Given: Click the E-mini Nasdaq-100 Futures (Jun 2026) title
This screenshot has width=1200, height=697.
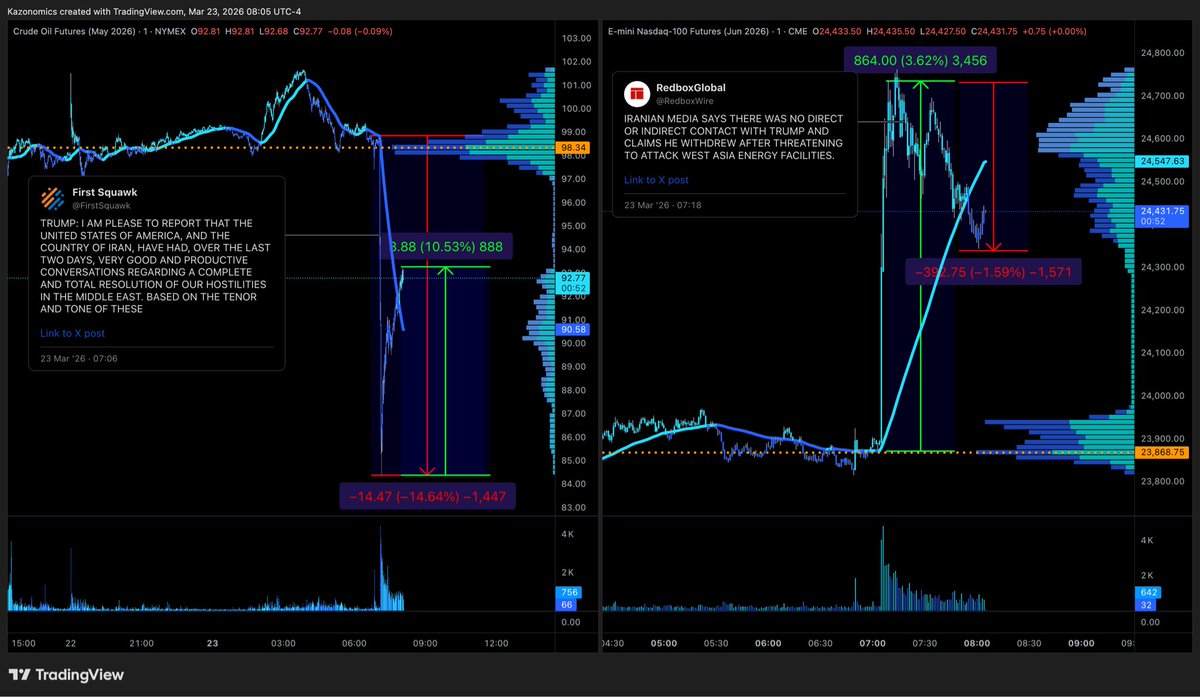Looking at the screenshot, I should pyautogui.click(x=690, y=32).
